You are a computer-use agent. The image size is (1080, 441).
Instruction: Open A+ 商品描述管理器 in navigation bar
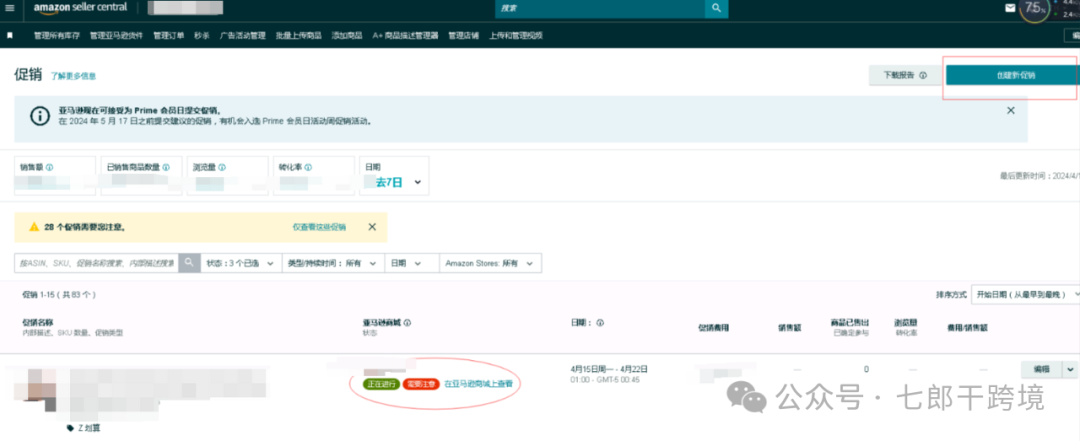coord(405,35)
